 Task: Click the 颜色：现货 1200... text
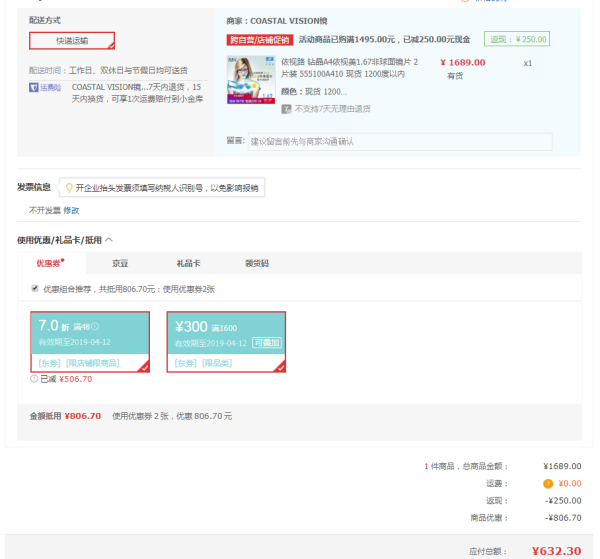point(314,92)
